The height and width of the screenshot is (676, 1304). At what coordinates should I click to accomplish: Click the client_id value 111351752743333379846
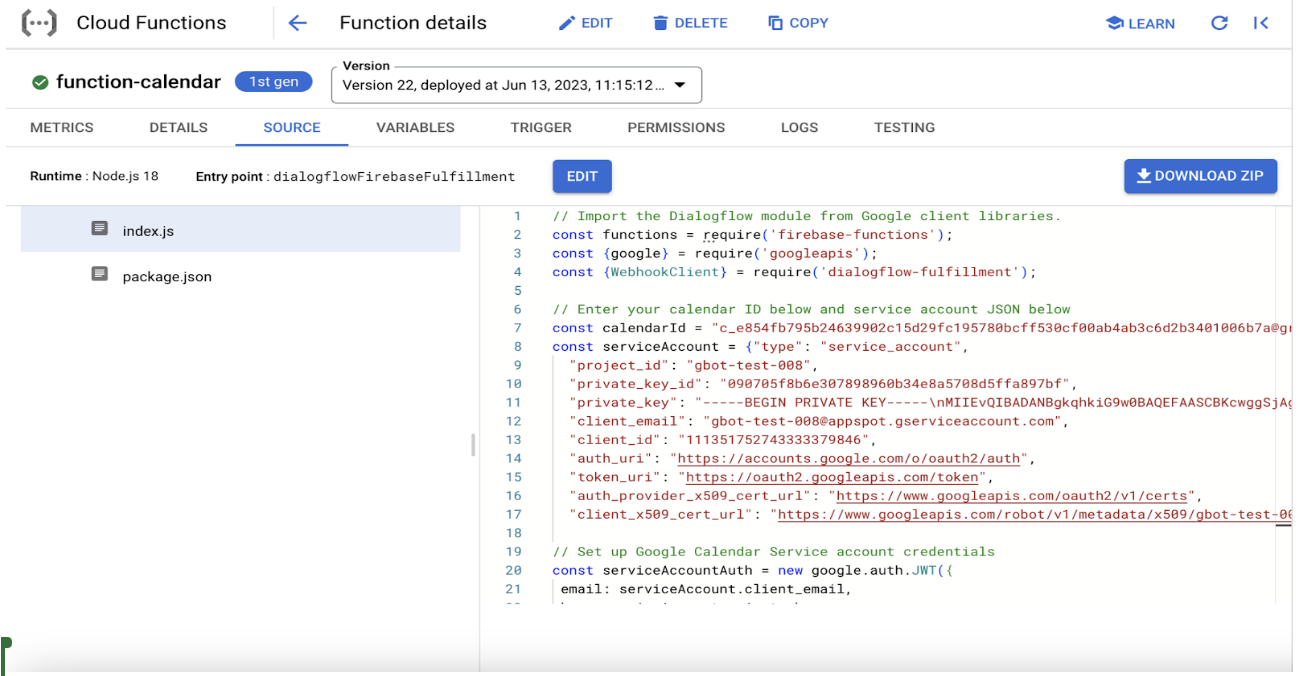click(x=773, y=440)
